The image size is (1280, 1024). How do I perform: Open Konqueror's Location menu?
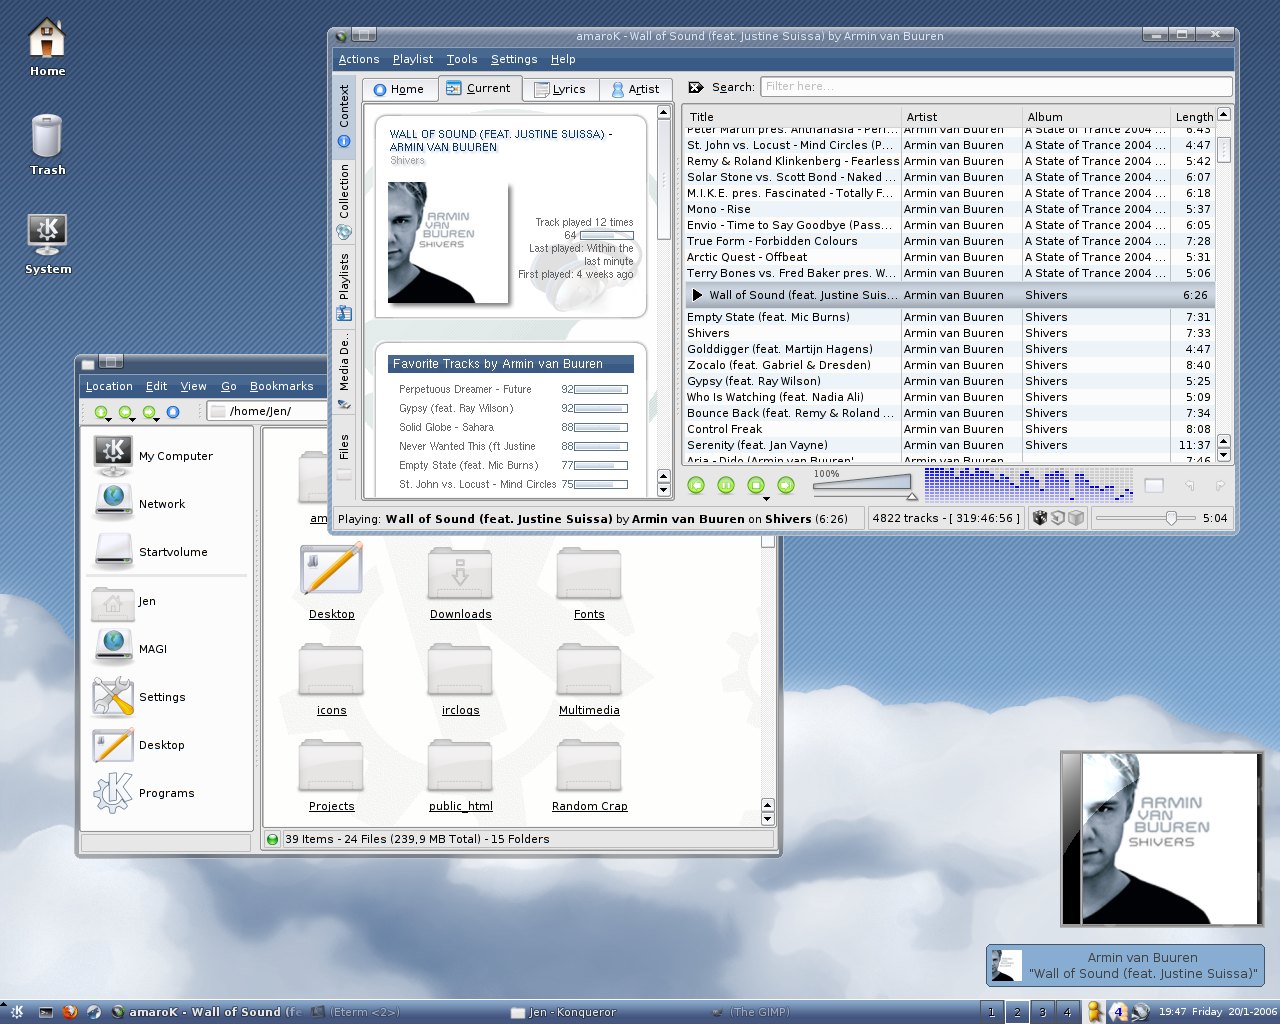coord(109,386)
